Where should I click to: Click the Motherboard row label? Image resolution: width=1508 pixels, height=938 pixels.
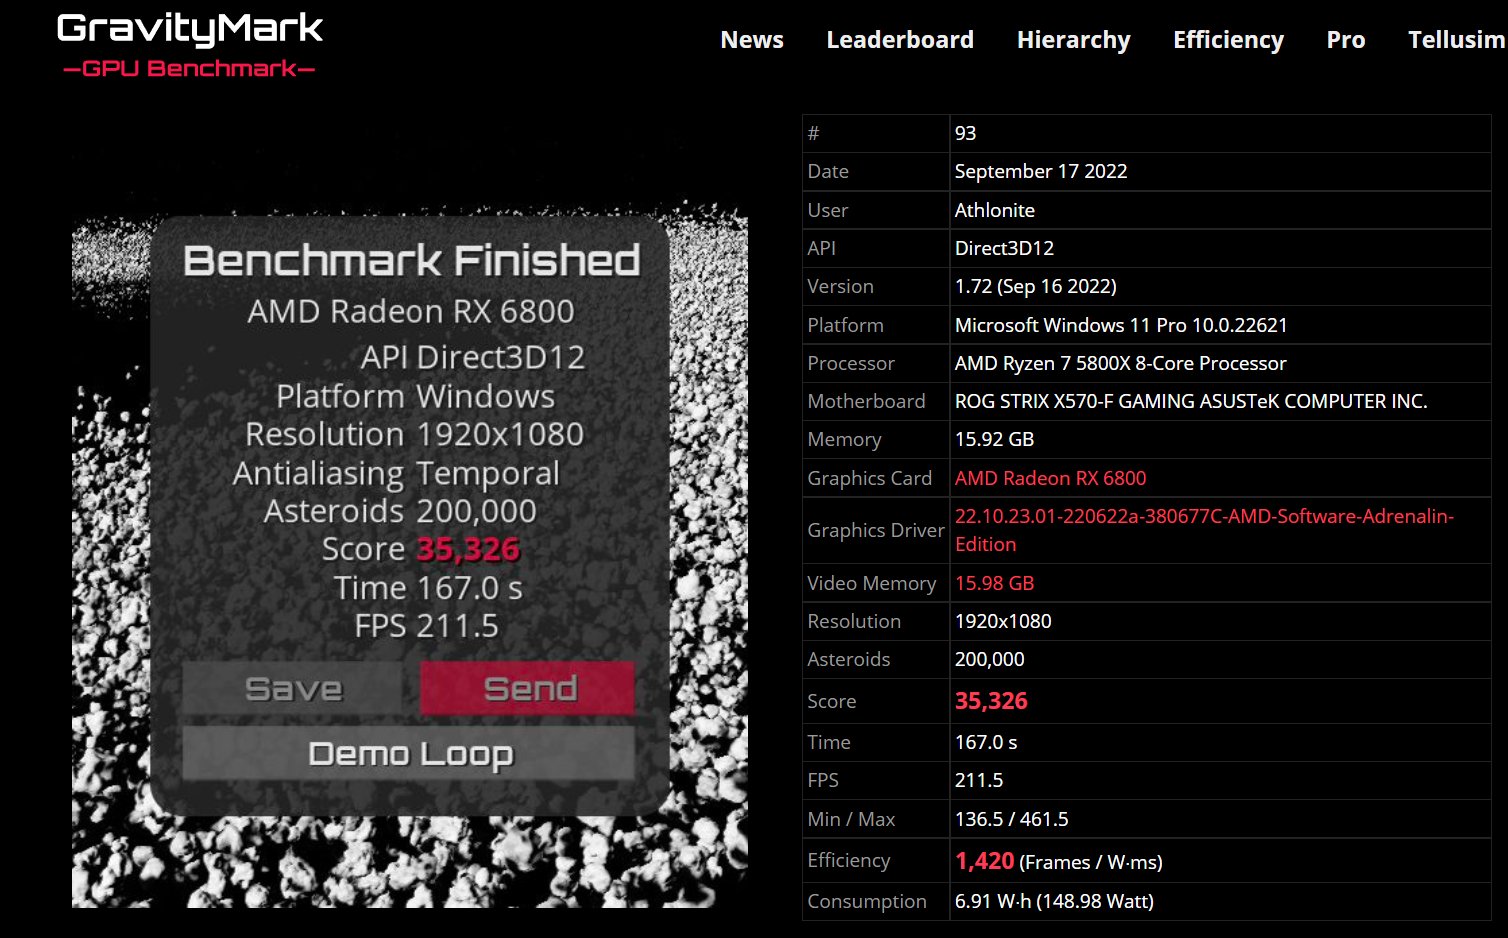(866, 401)
